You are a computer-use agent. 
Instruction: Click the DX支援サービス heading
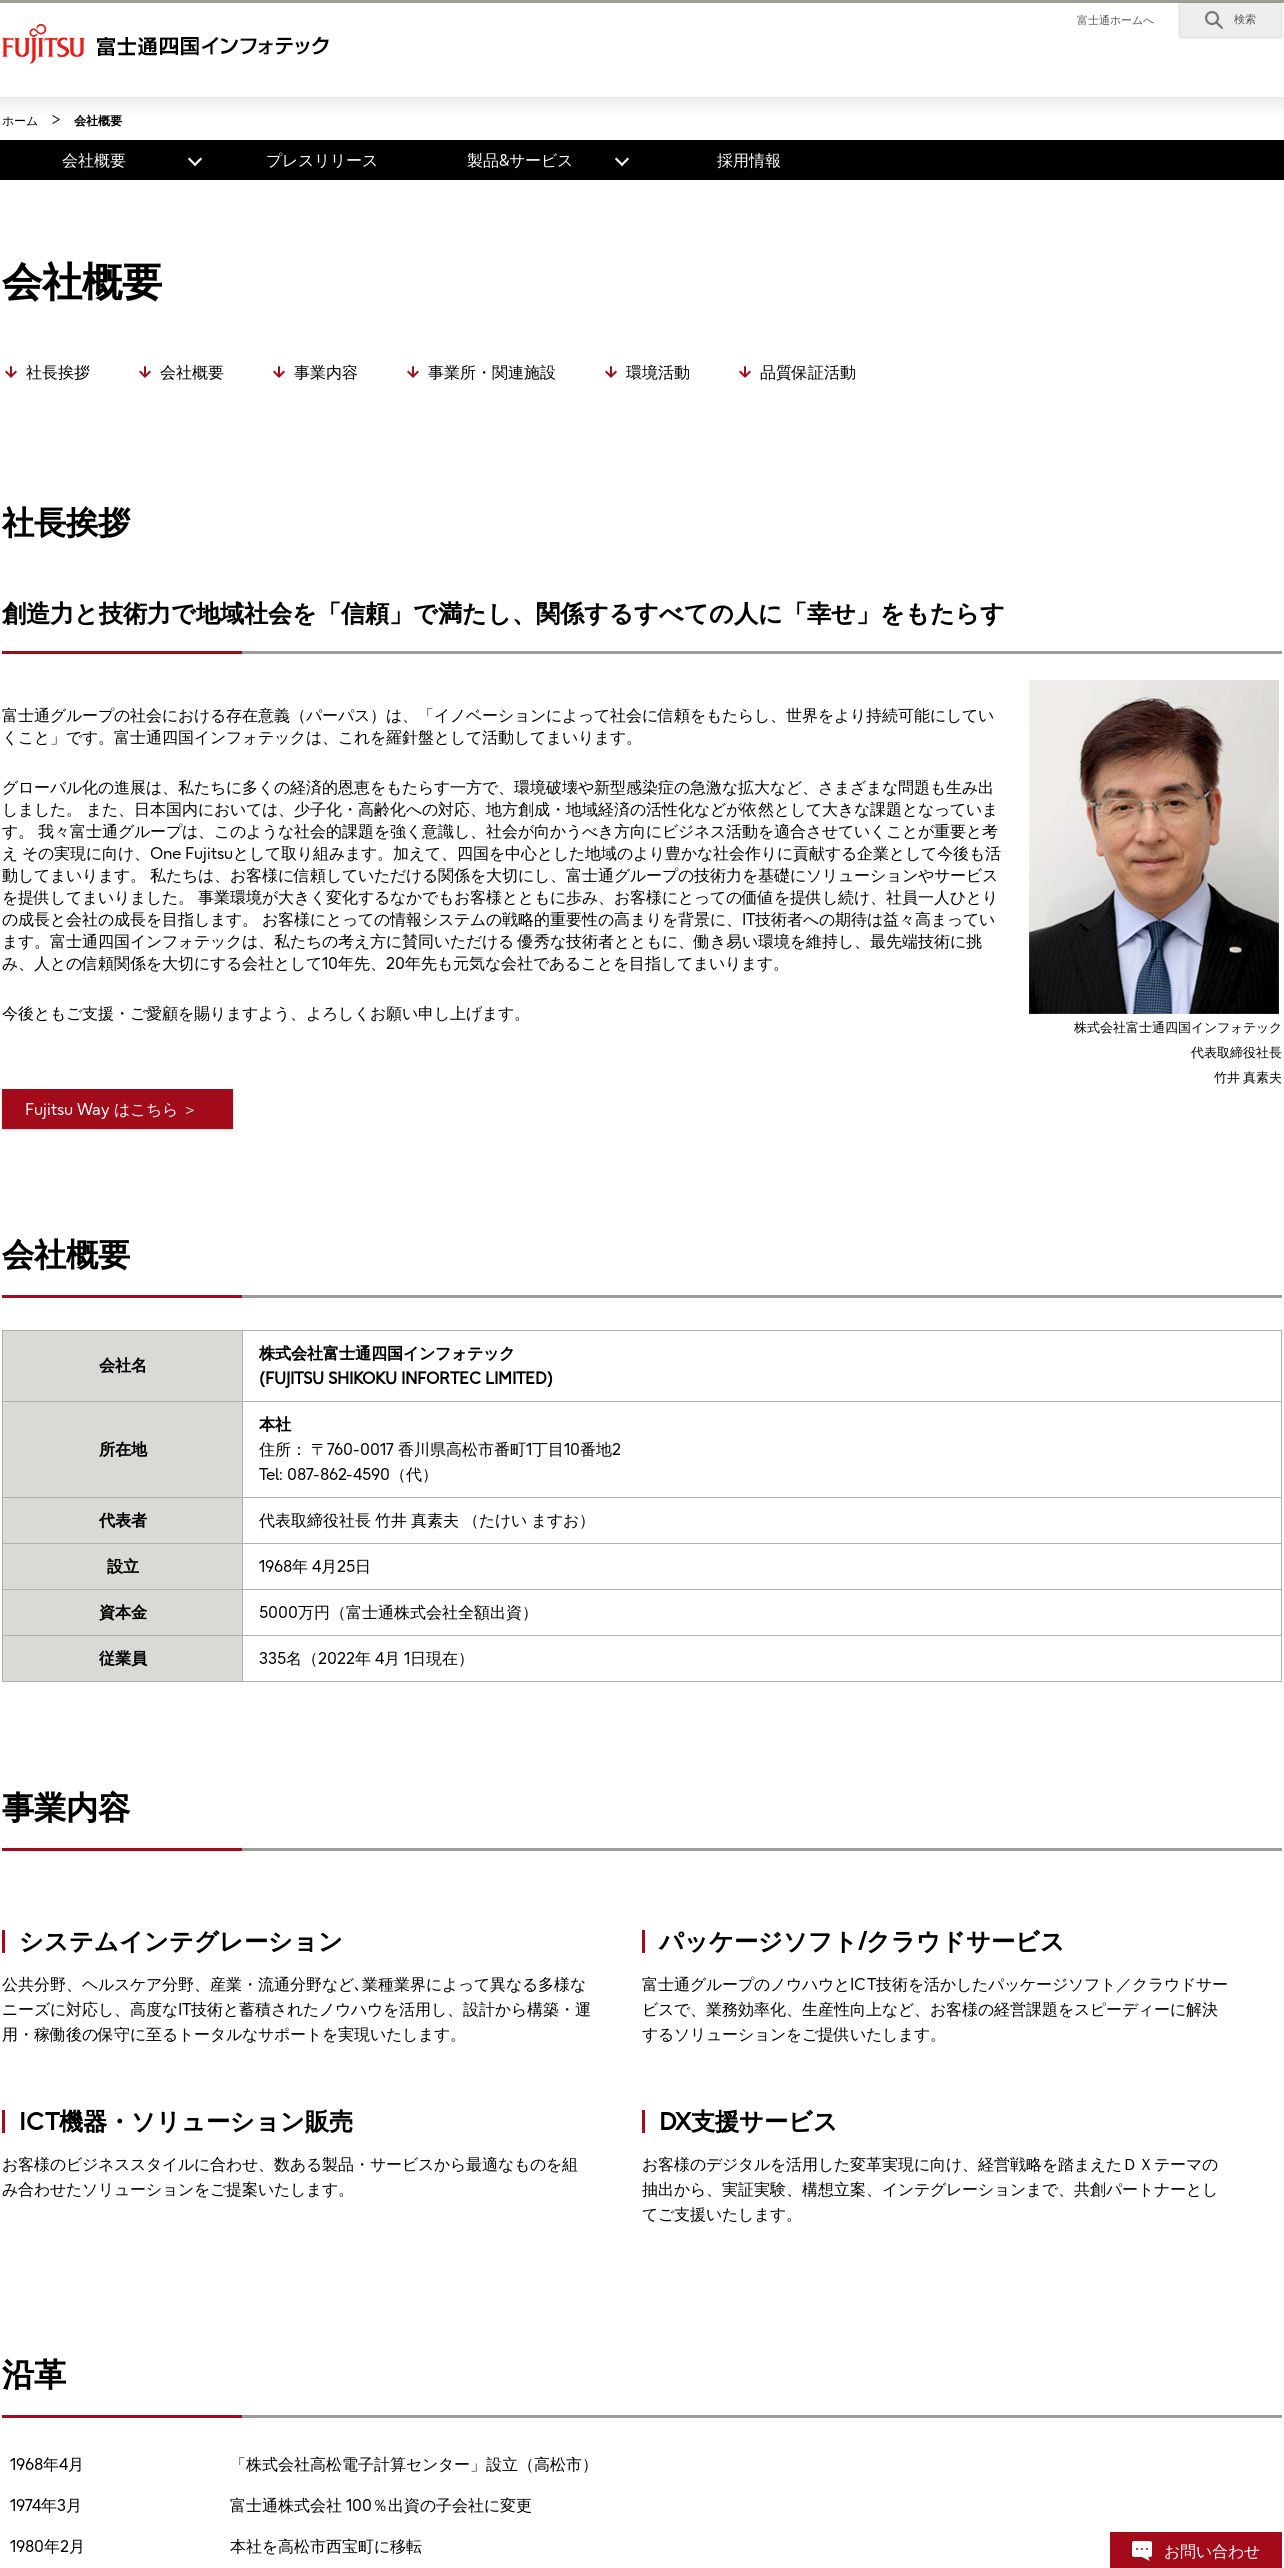tap(747, 2122)
